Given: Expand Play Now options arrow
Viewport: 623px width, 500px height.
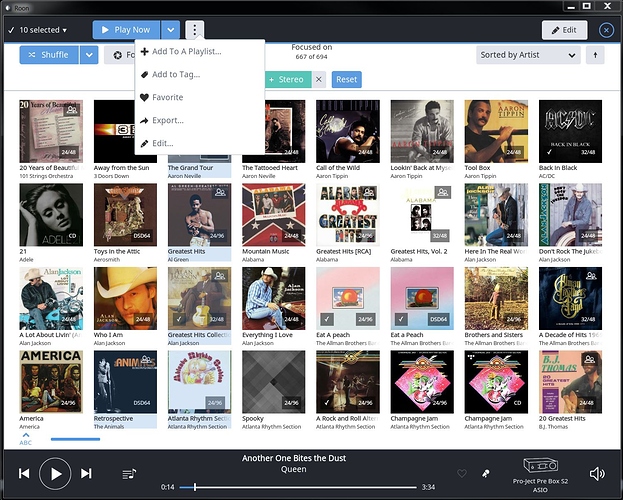Looking at the screenshot, I should click(x=170, y=30).
